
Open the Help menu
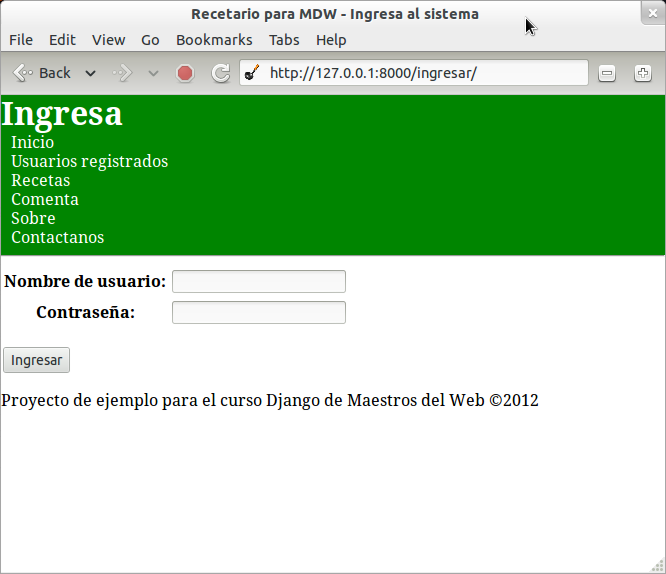pyautogui.click(x=331, y=40)
